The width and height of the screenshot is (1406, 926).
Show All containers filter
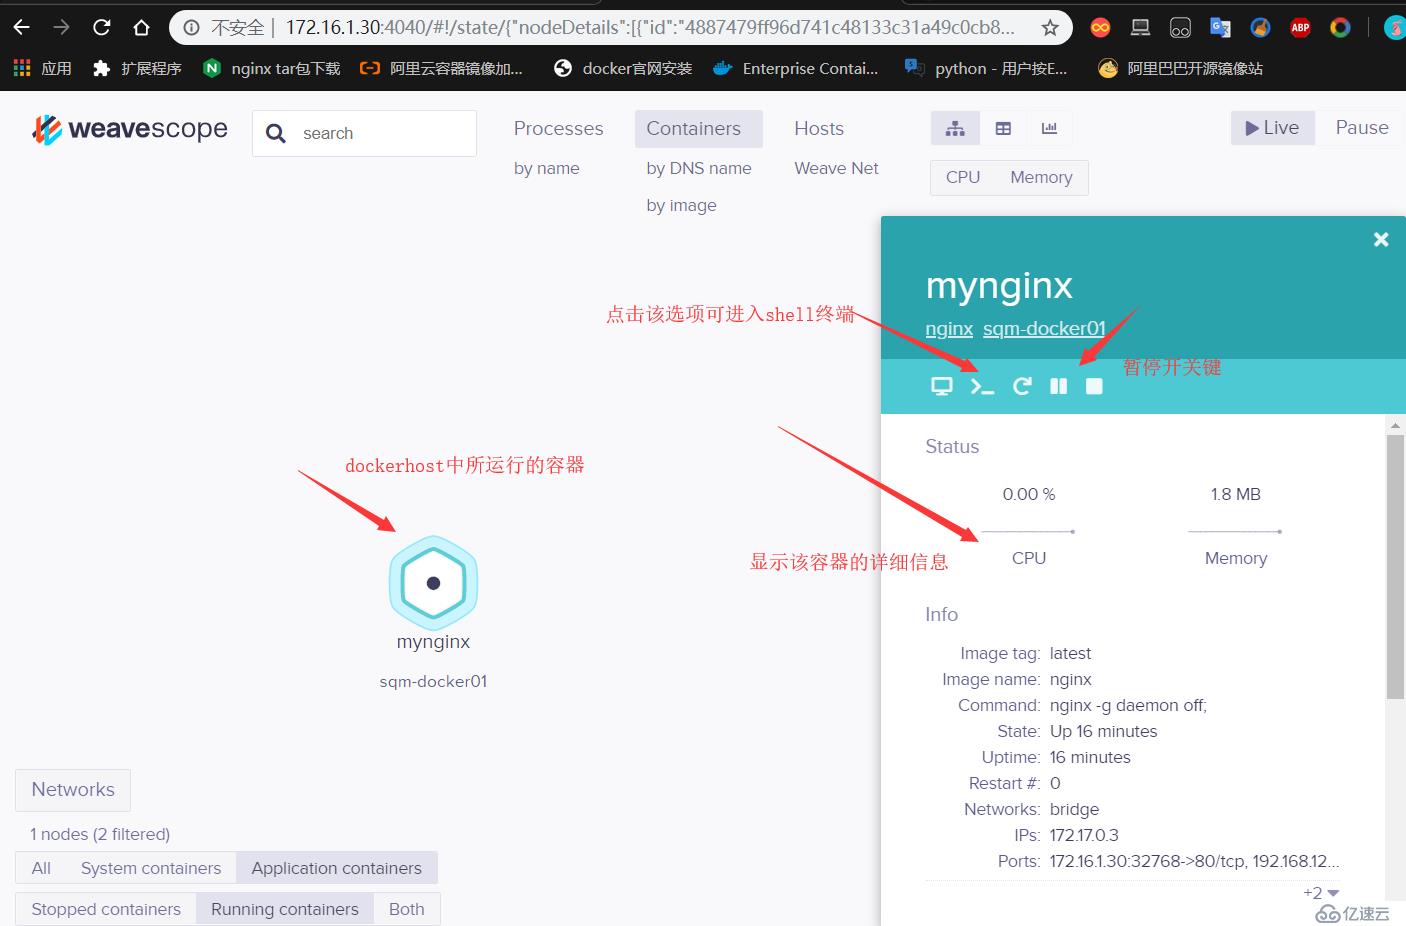[41, 868]
